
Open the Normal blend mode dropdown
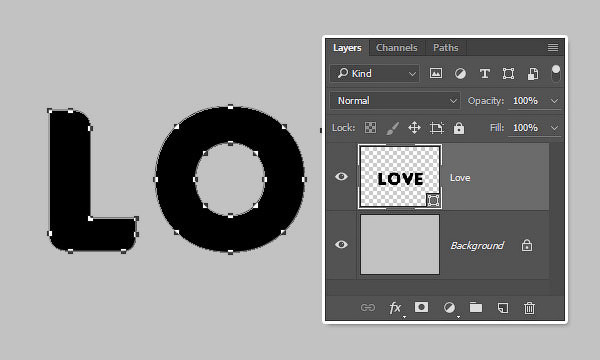[395, 101]
